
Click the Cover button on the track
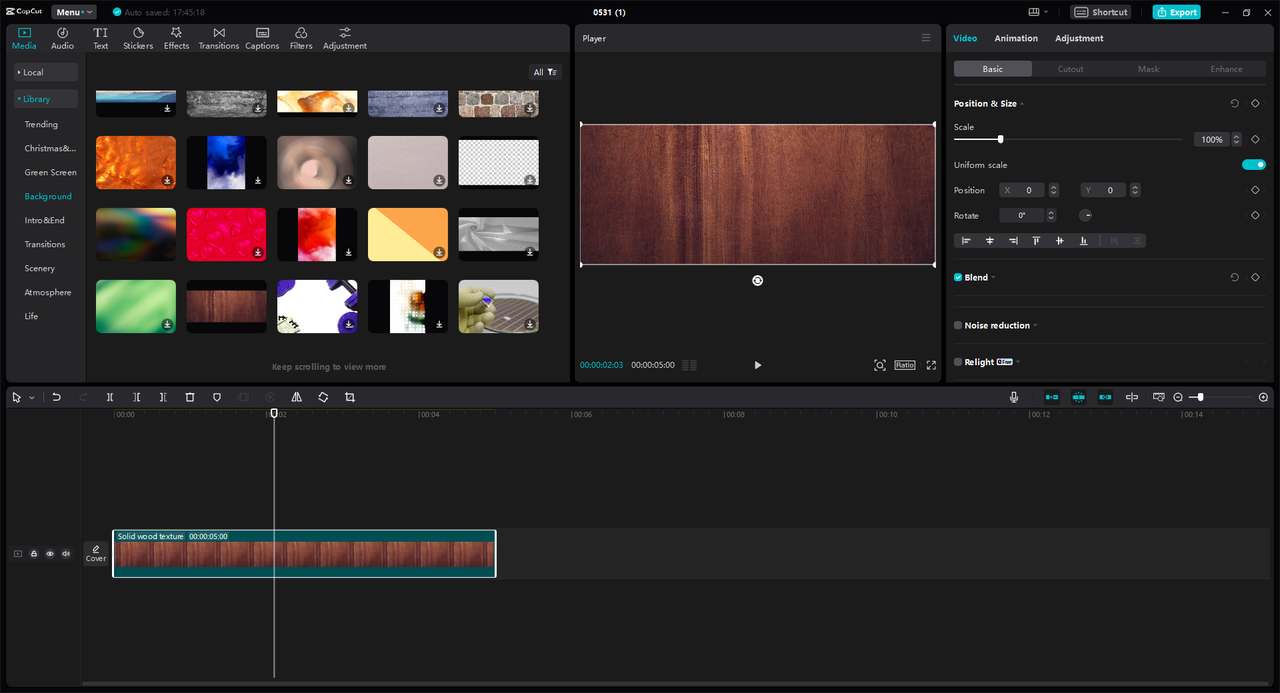tap(96, 553)
